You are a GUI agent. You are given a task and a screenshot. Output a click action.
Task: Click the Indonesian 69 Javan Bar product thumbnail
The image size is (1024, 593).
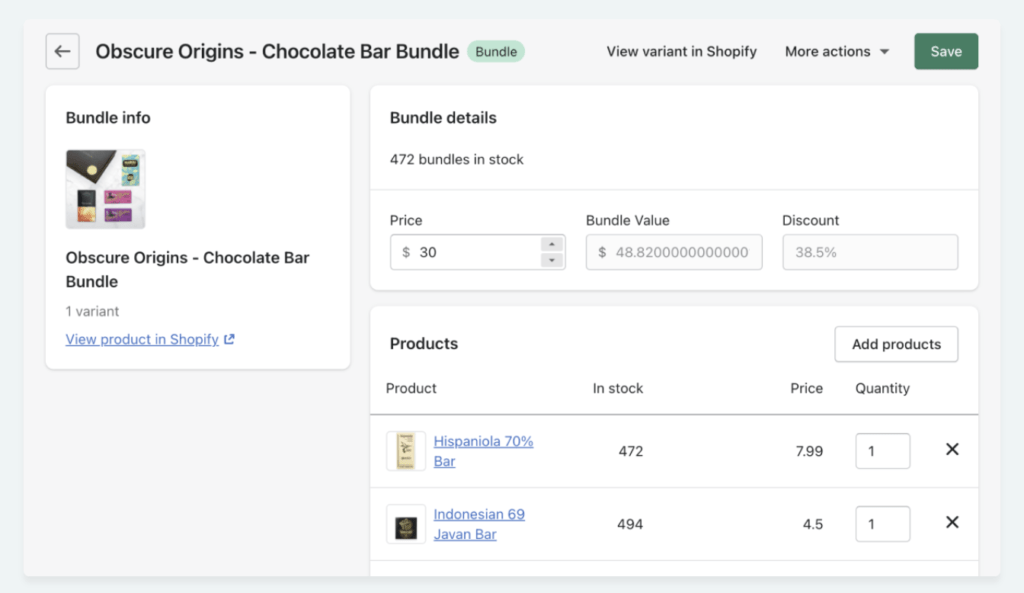point(405,524)
